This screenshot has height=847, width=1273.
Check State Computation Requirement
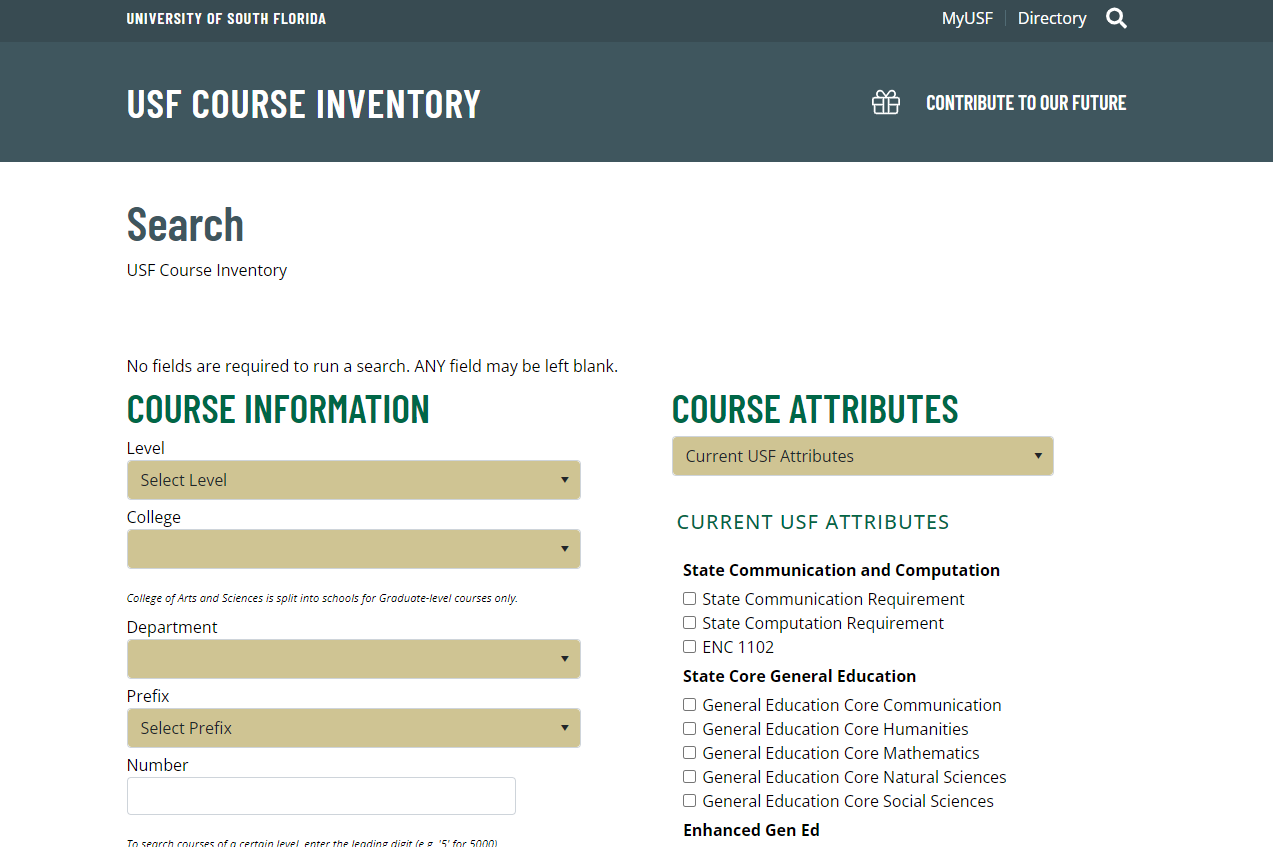coord(689,623)
